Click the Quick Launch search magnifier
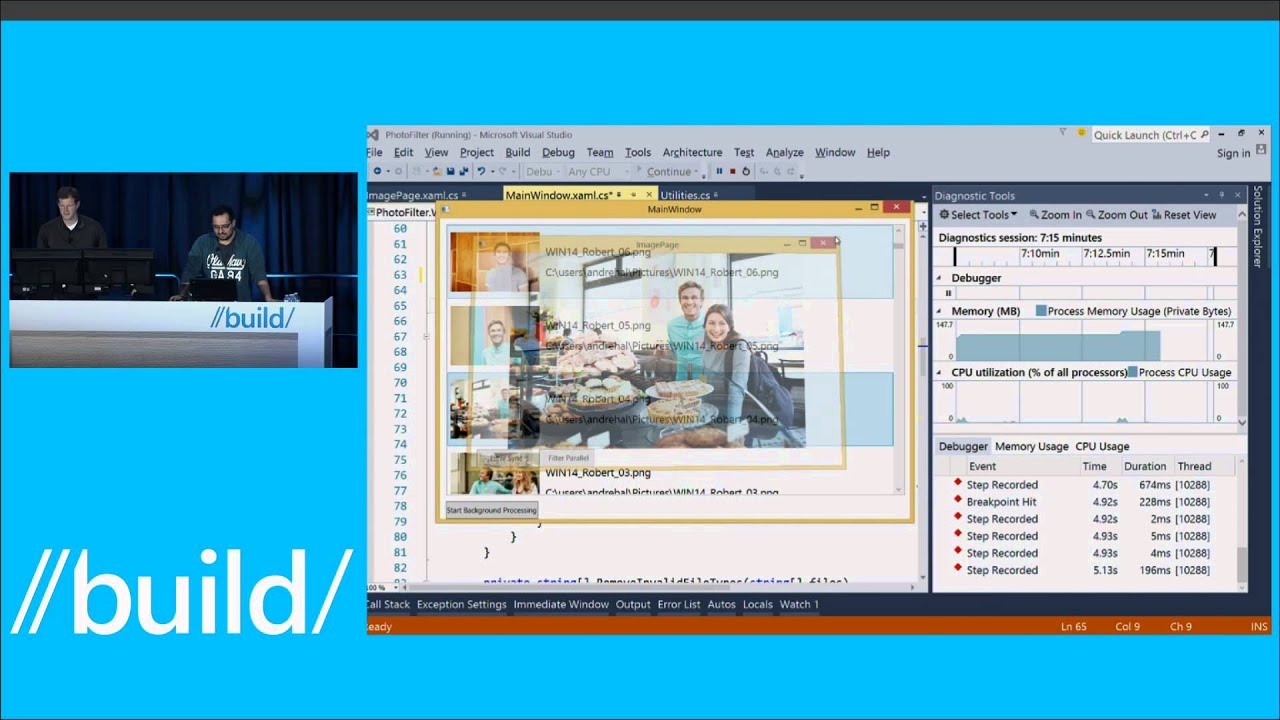The width and height of the screenshot is (1280, 720). coord(1204,135)
